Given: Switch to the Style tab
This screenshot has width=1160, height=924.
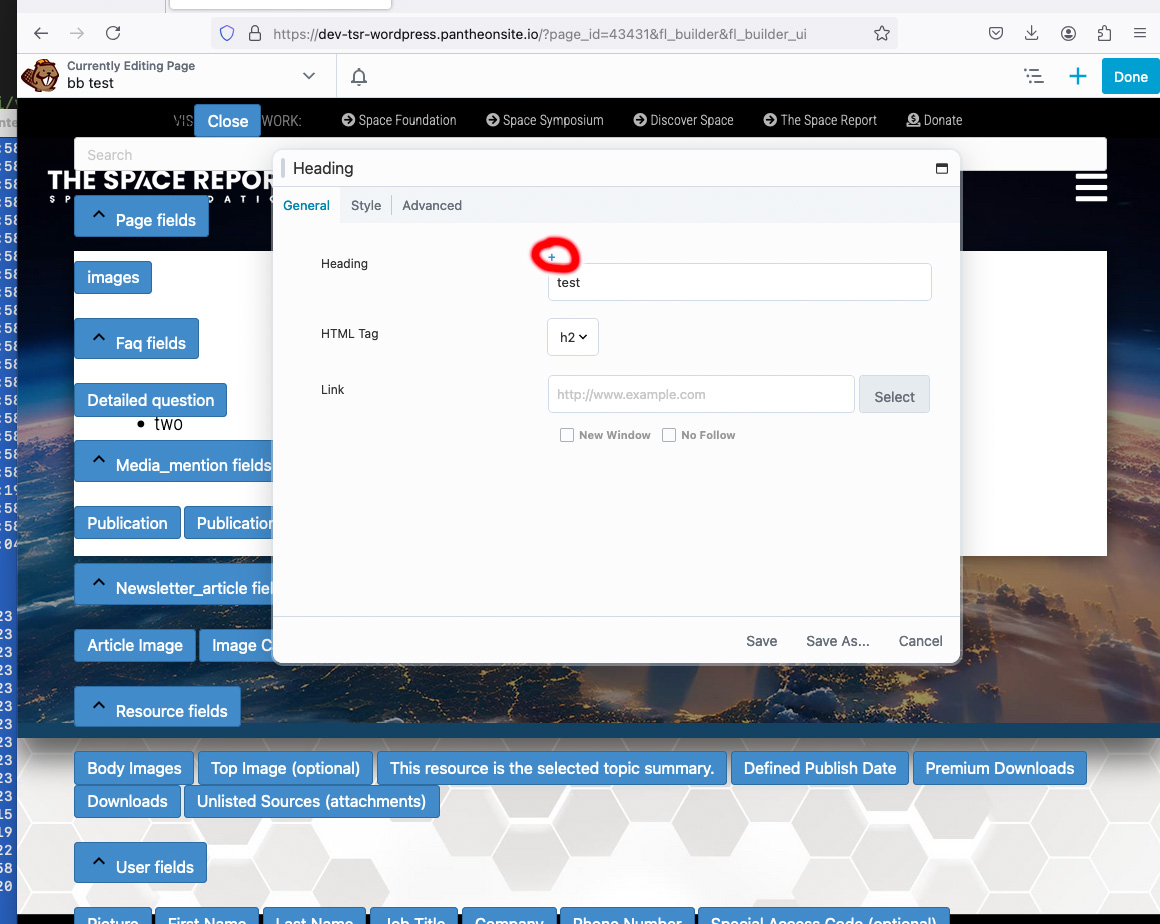Looking at the screenshot, I should tap(366, 206).
